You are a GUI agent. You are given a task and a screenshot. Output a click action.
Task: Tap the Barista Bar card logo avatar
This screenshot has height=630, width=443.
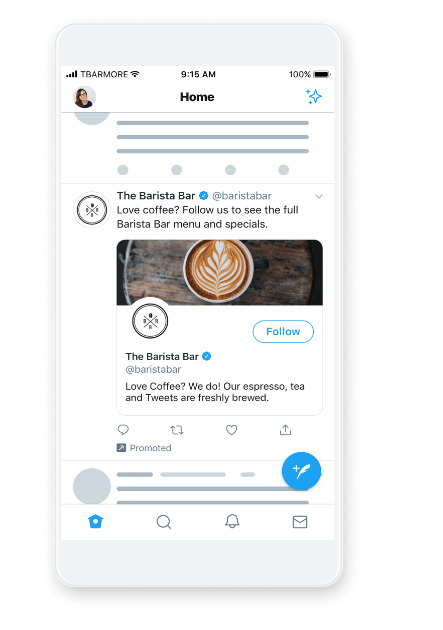click(x=150, y=321)
